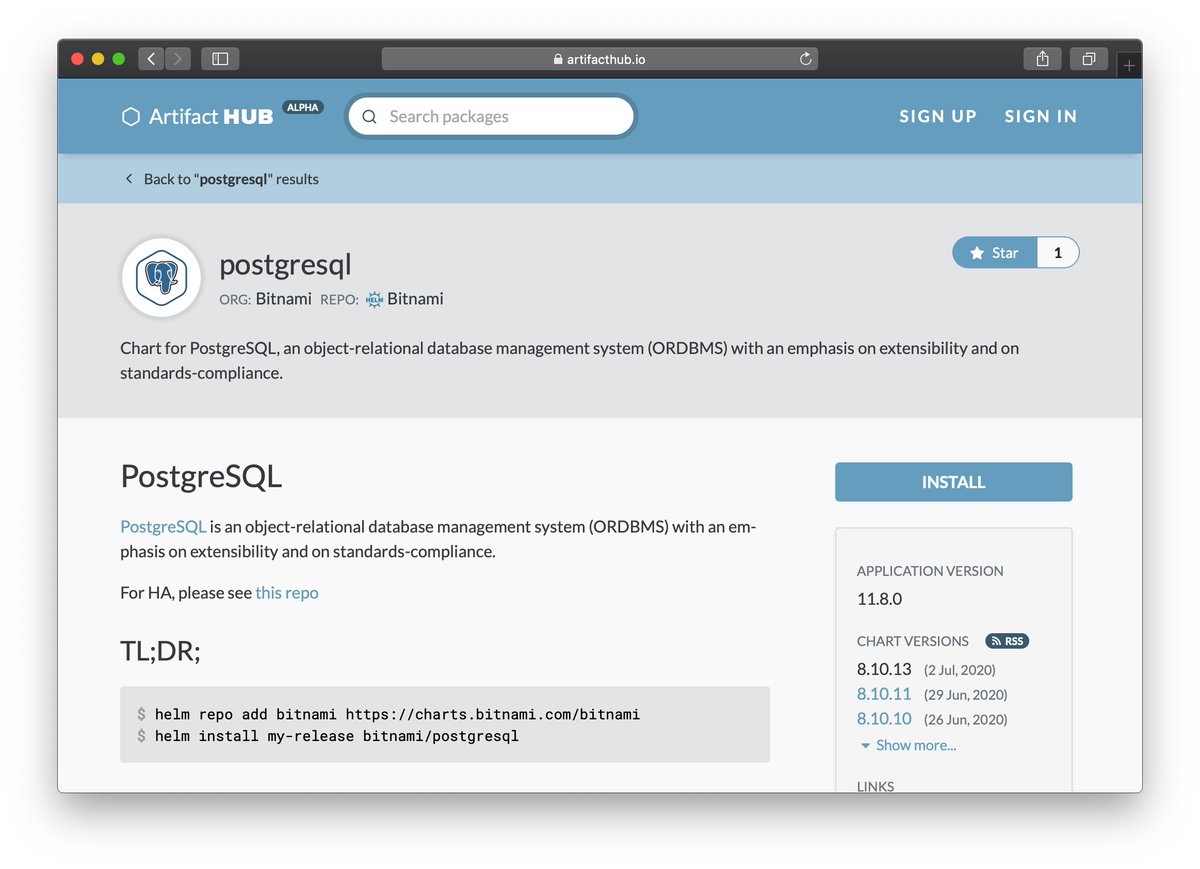1200x869 pixels.
Task: Click the INSTALL button
Action: pos(953,482)
